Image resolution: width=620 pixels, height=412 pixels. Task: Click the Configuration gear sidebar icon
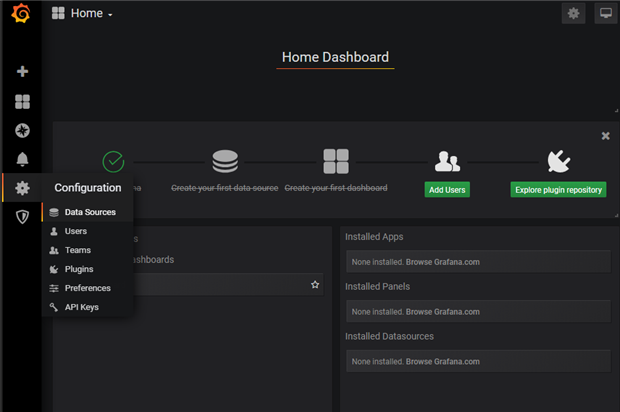(x=23, y=188)
